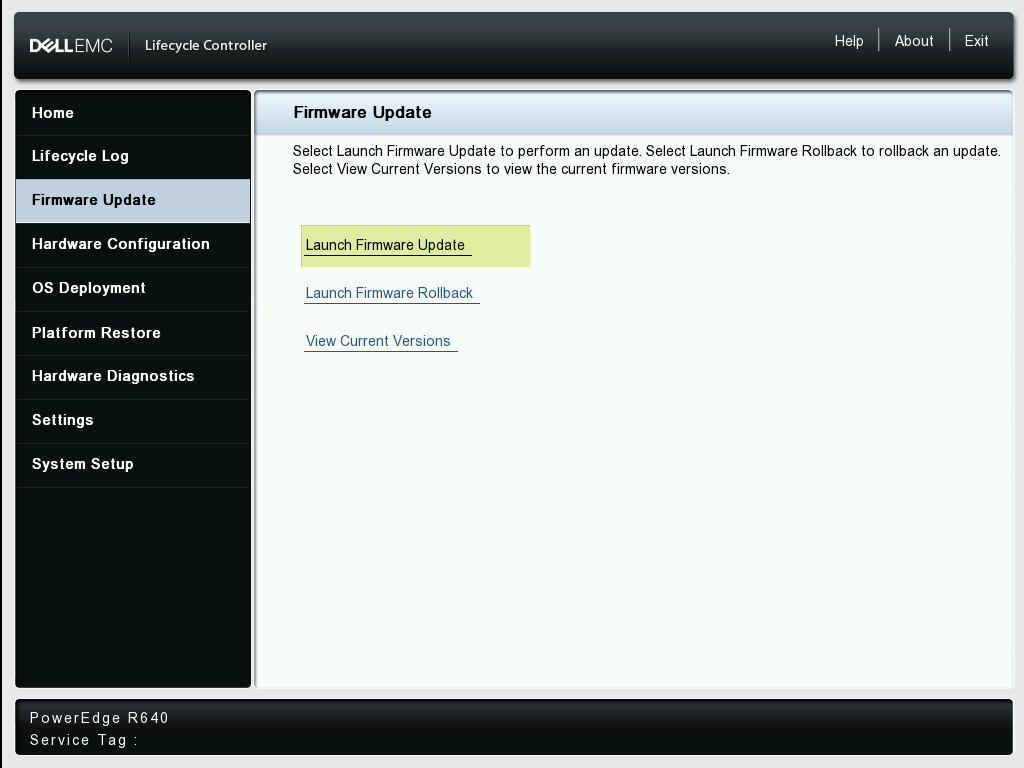The height and width of the screenshot is (768, 1024).
Task: Open Hardware Diagnostics
Action: 113,376
